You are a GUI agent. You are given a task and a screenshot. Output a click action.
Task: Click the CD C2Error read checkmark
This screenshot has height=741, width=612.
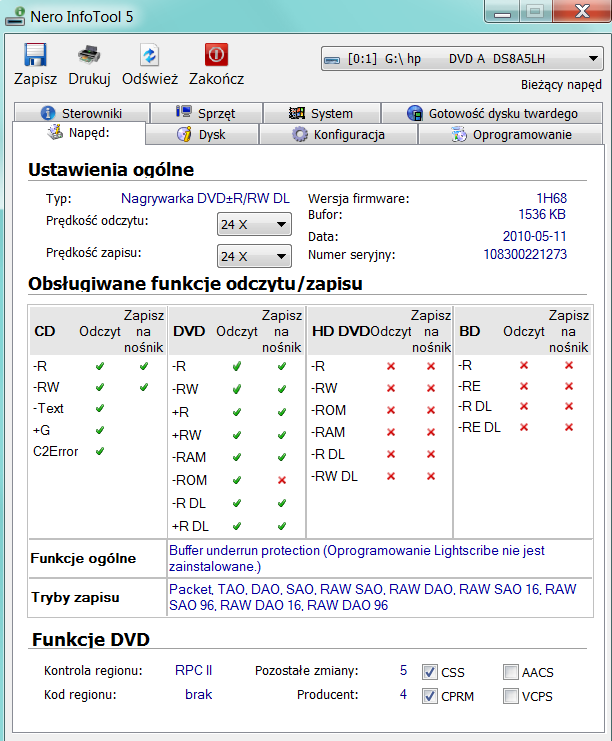(100, 451)
